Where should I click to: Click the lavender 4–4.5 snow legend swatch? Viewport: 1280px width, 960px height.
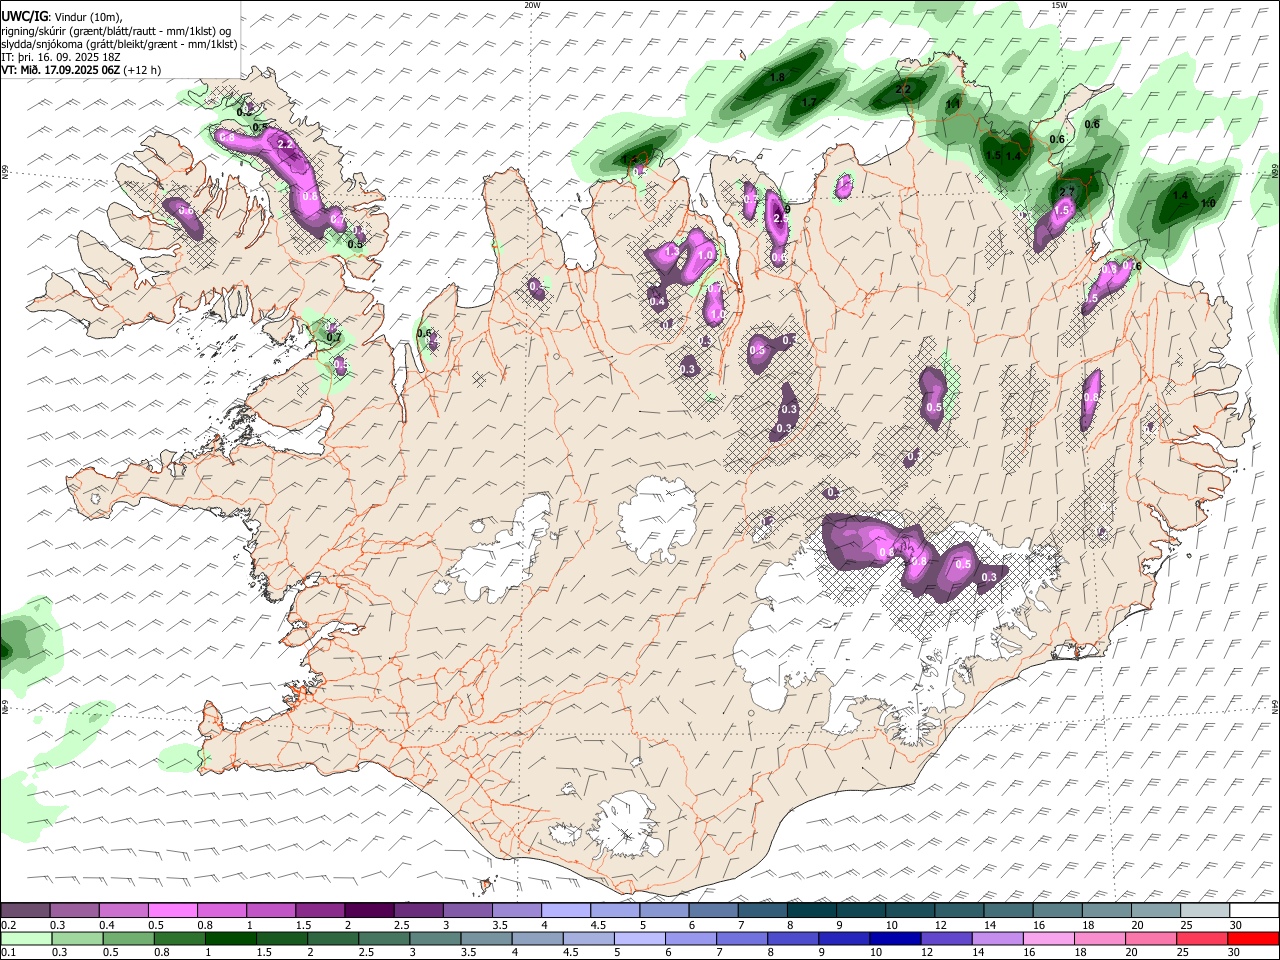click(x=564, y=911)
